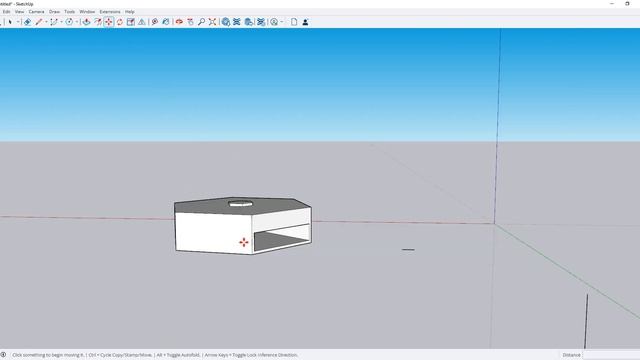Select the Circle shape tool

click(69, 22)
